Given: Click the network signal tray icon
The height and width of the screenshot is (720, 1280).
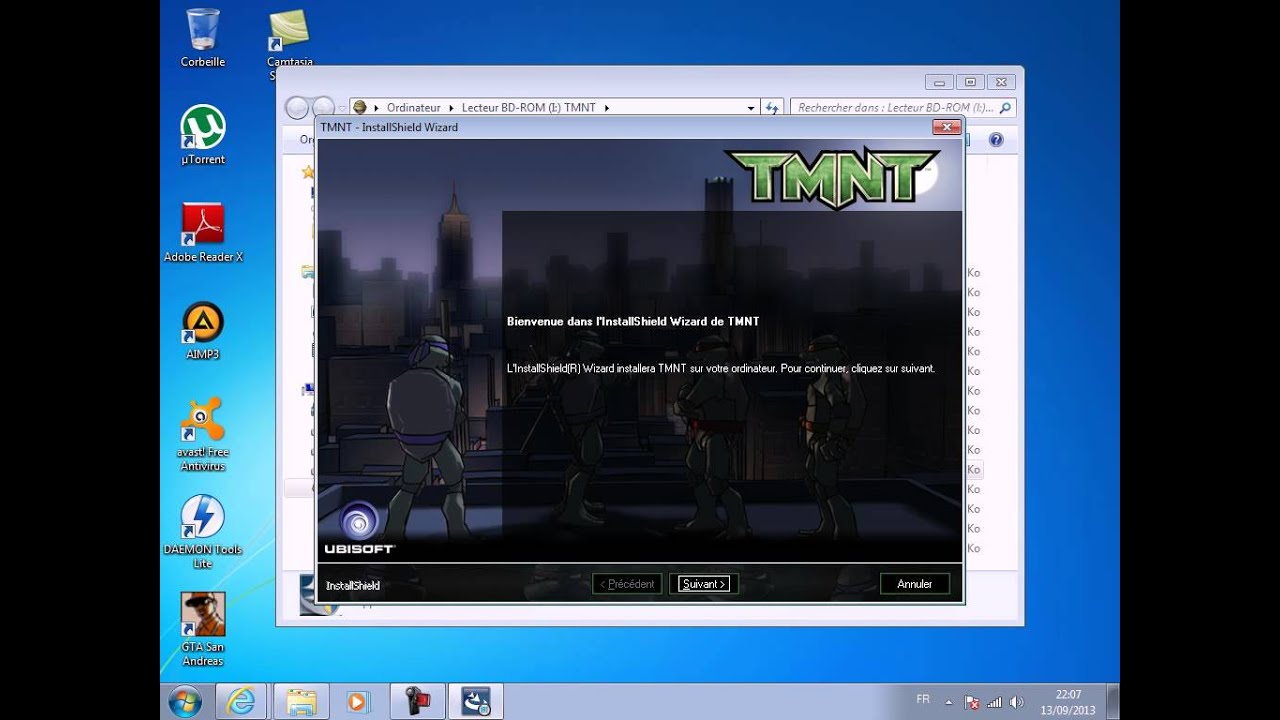Looking at the screenshot, I should click(995, 702).
